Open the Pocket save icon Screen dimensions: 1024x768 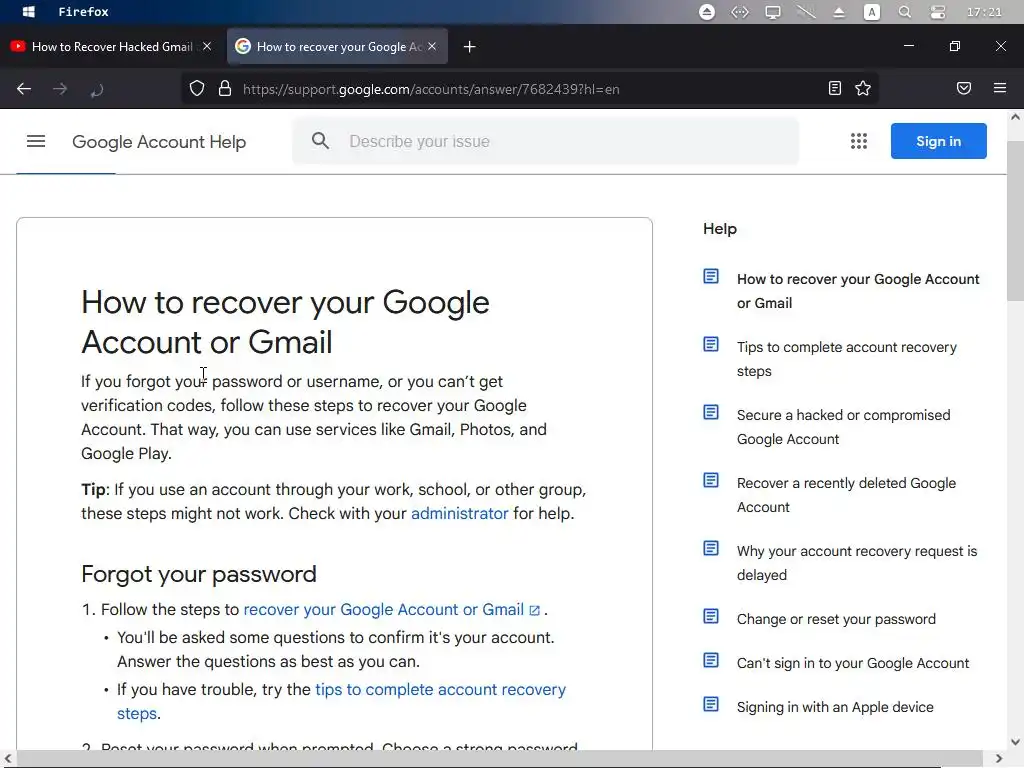tap(964, 88)
